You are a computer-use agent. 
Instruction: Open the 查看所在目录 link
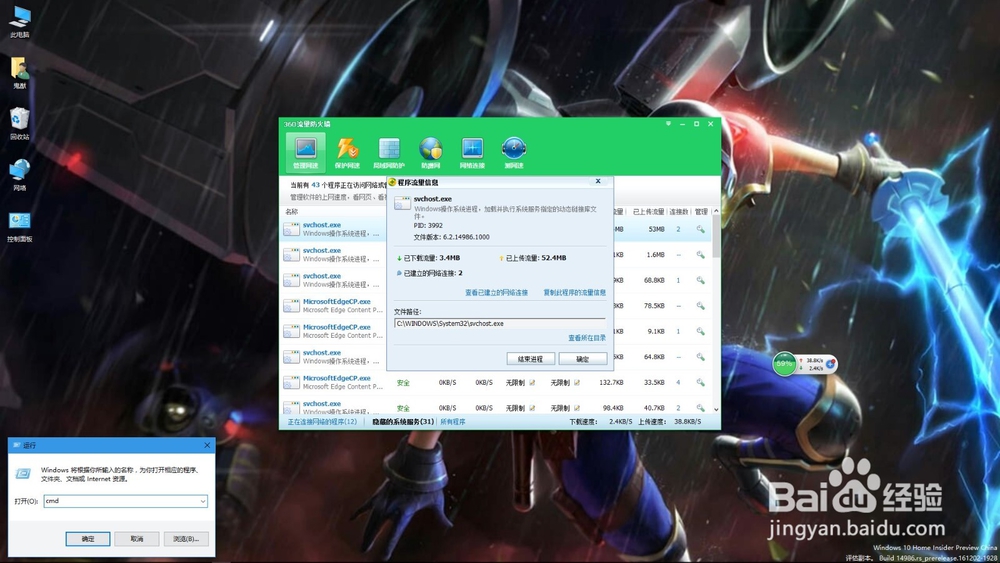pos(587,338)
